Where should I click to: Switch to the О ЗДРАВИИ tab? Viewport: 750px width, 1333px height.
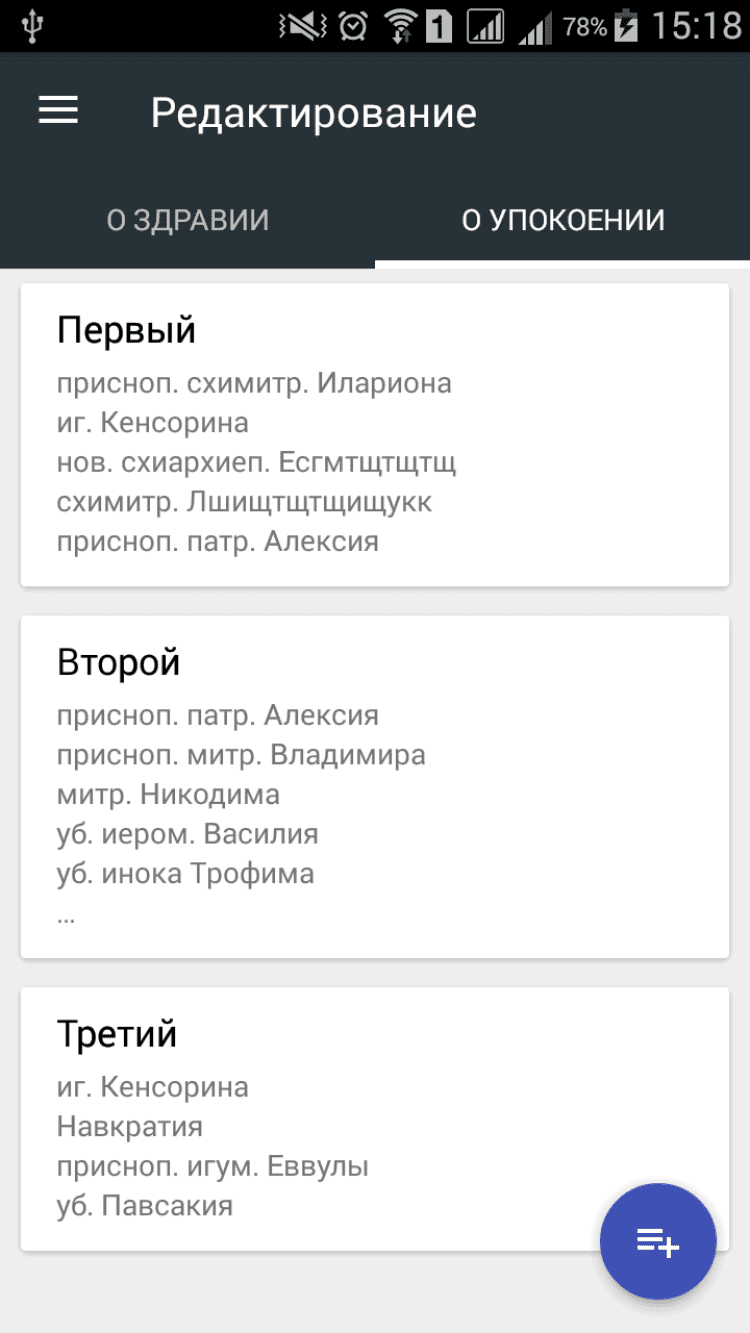(188, 220)
